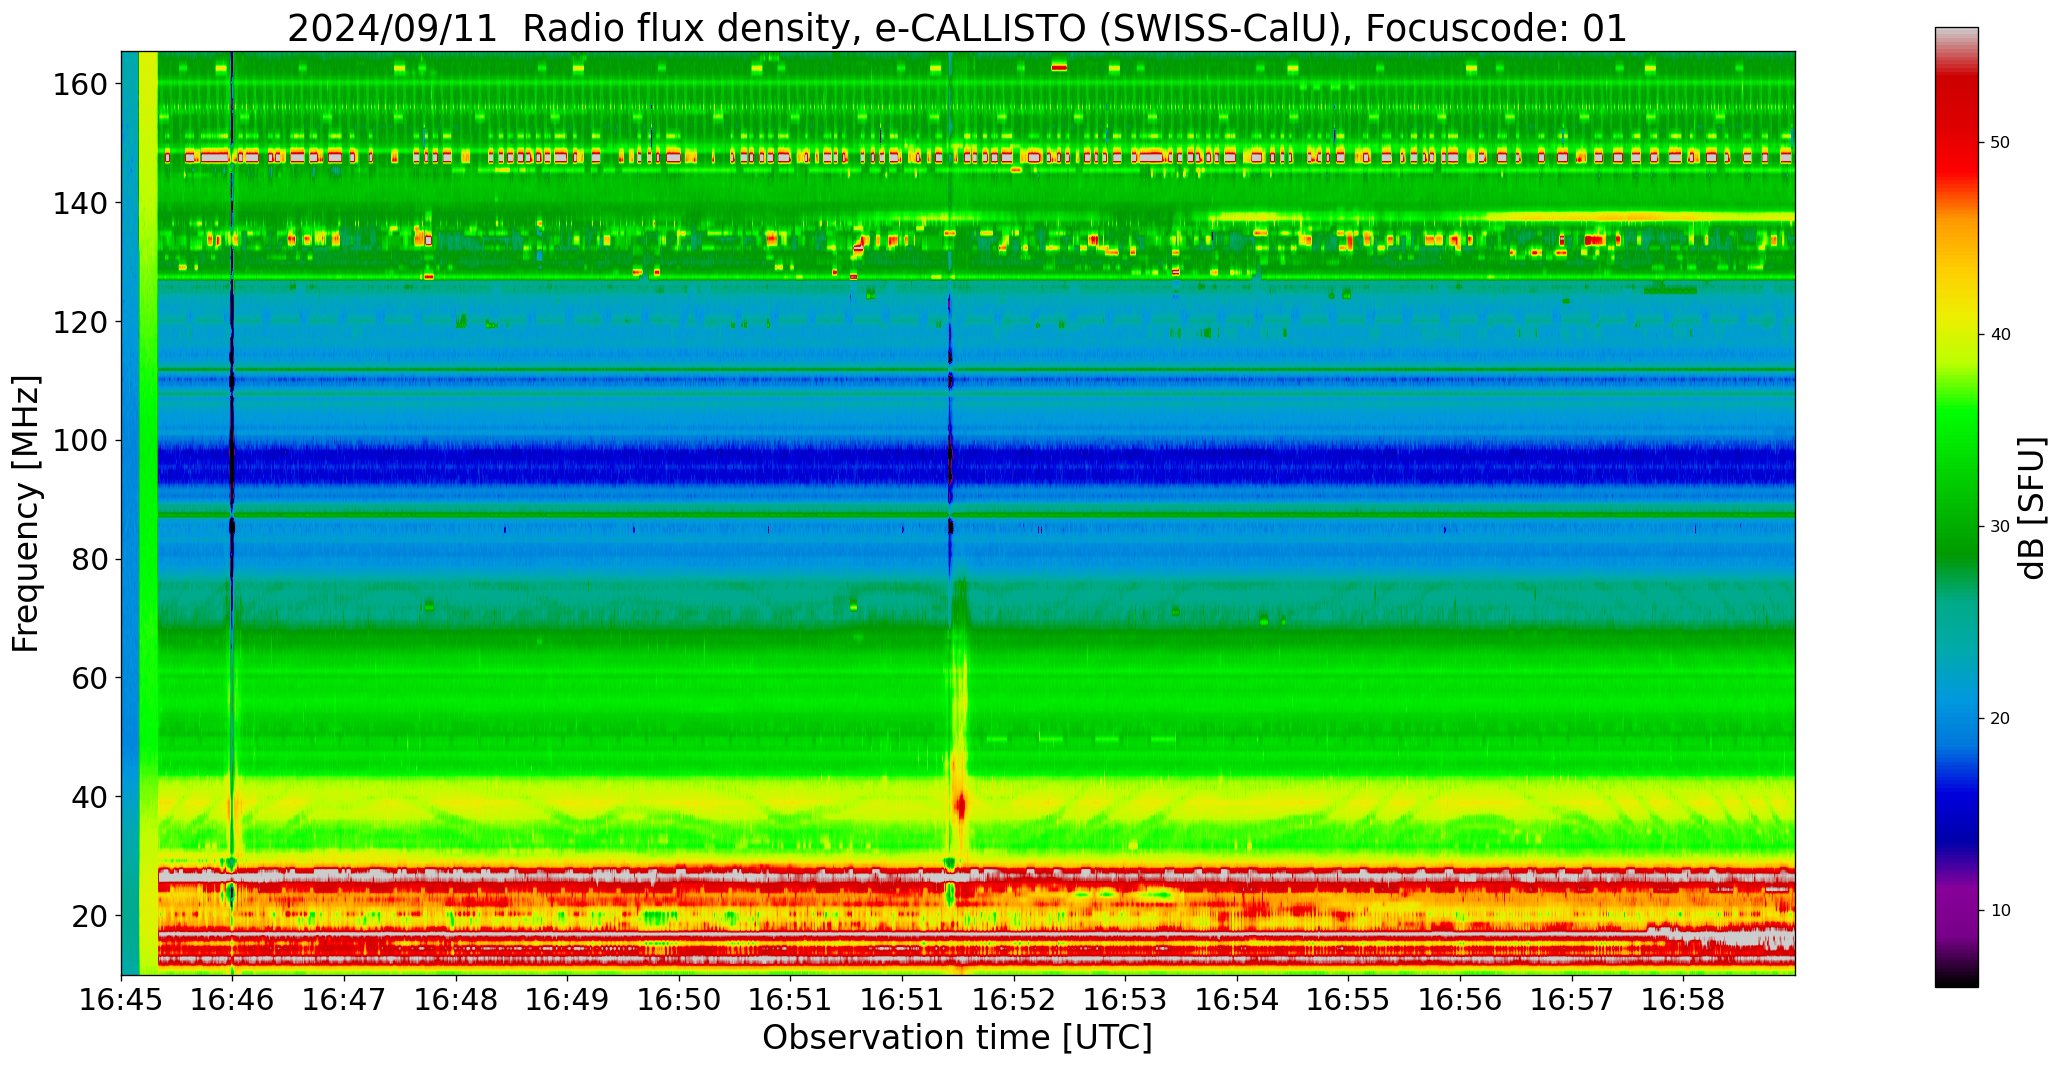
Task: Click the plot title mentioning e-CALLISTO SWISS-CalU
Action: tap(957, 28)
